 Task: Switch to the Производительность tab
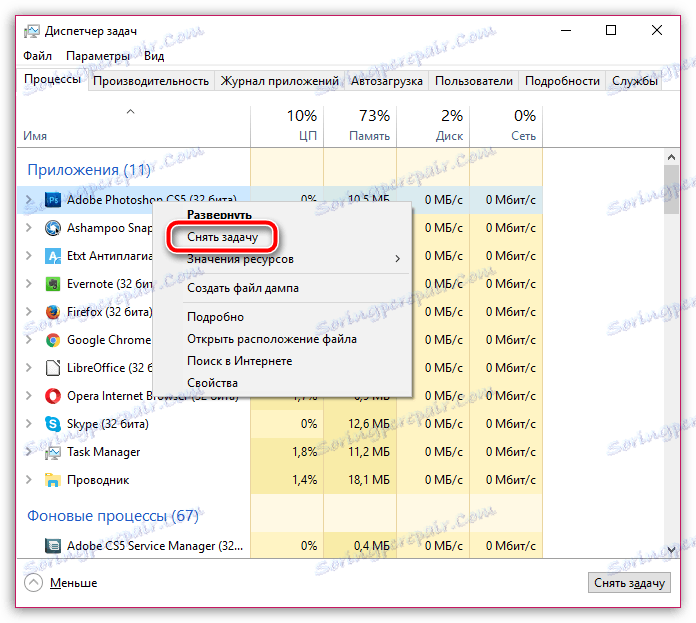[x=151, y=81]
